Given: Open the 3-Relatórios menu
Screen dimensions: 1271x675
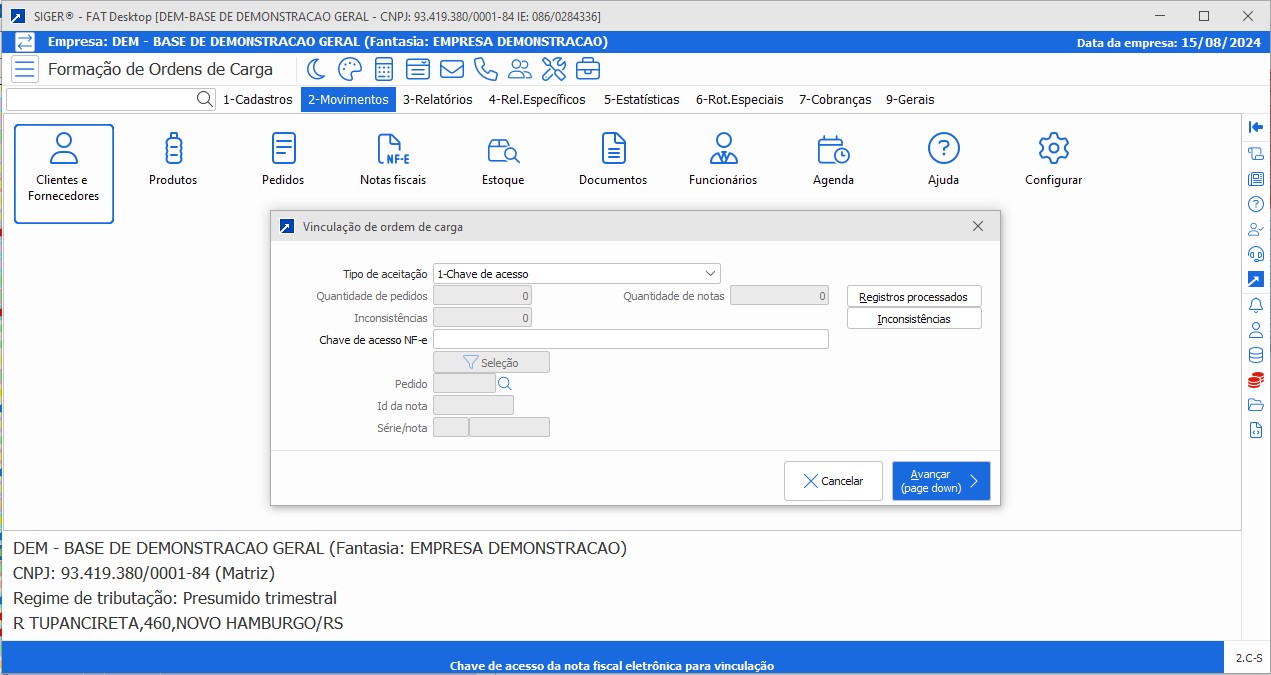Looking at the screenshot, I should click(x=437, y=100).
